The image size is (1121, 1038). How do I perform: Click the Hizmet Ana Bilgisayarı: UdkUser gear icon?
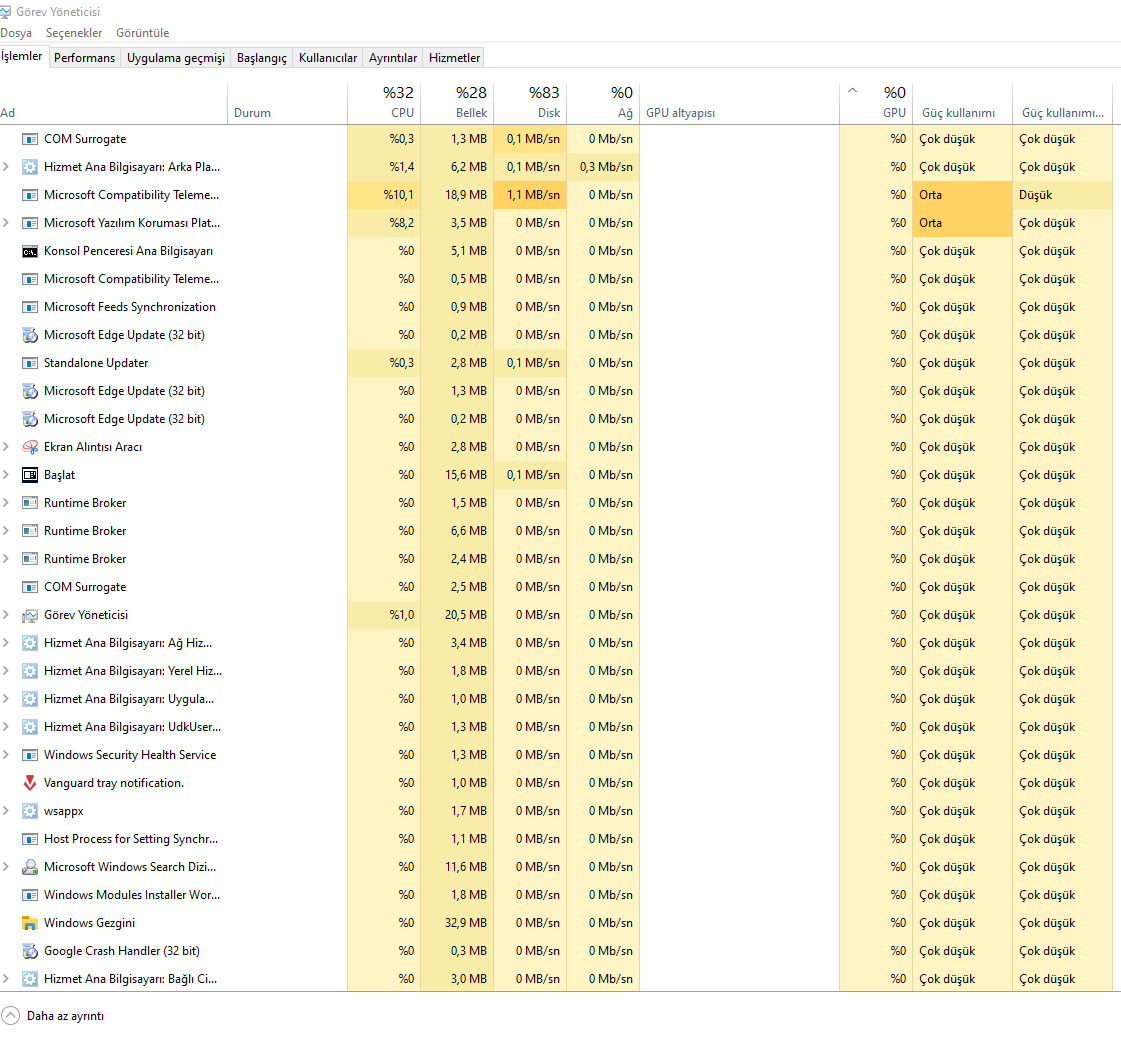pyautogui.click(x=29, y=728)
